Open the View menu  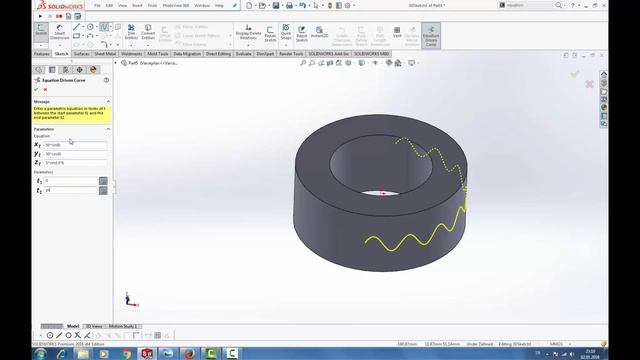tap(122, 6)
